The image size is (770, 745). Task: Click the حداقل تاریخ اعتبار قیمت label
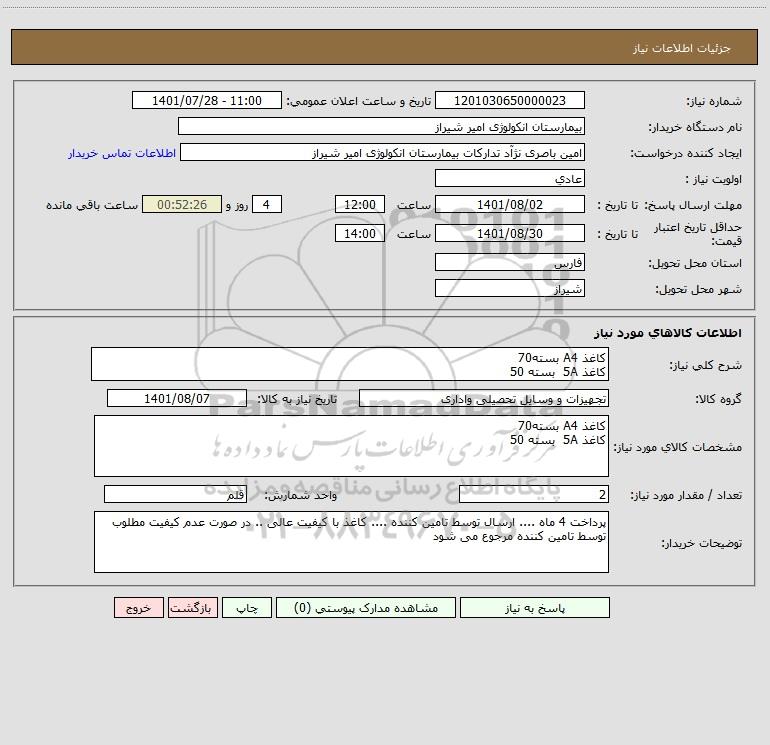(x=698, y=234)
